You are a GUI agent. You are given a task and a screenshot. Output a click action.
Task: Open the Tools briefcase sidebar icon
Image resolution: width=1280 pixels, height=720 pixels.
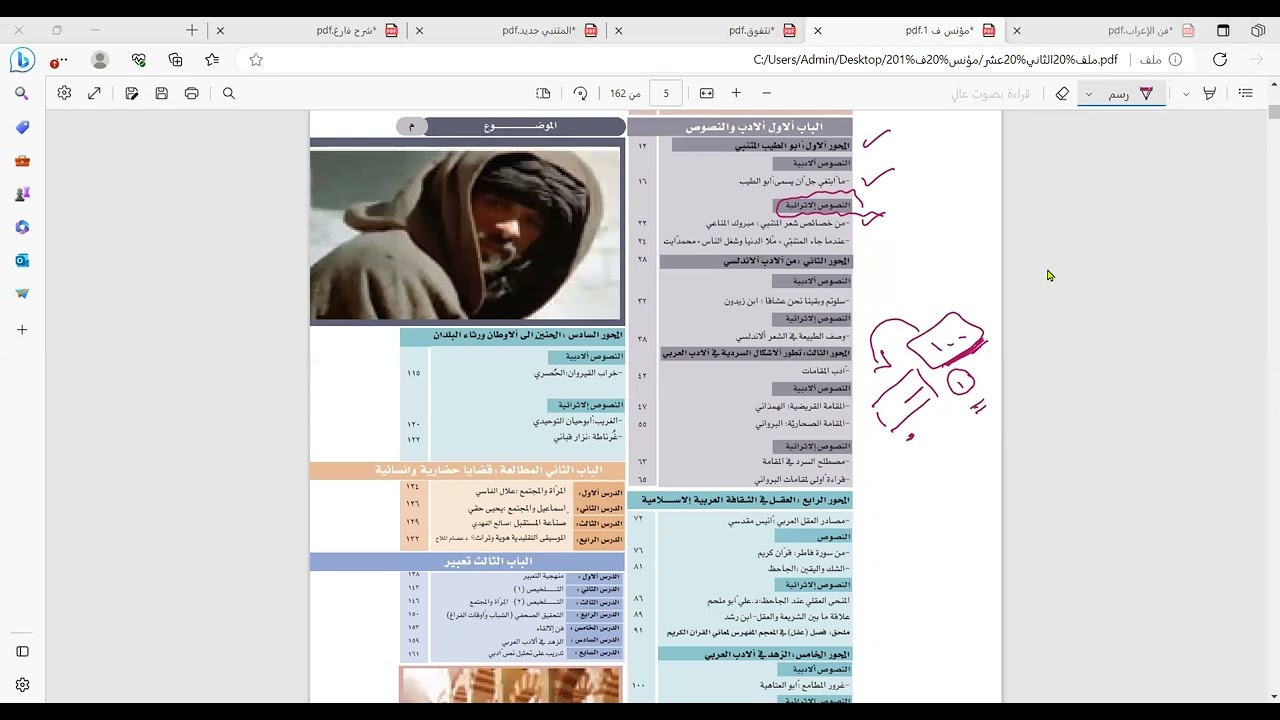point(22,160)
